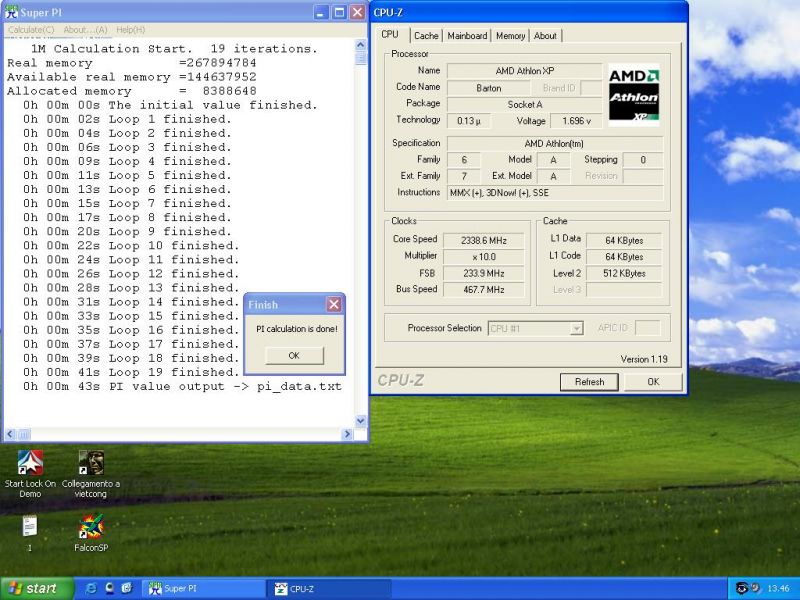Click the Refresh button in CPU-Z
Image resolution: width=800 pixels, height=600 pixels.
pos(589,382)
